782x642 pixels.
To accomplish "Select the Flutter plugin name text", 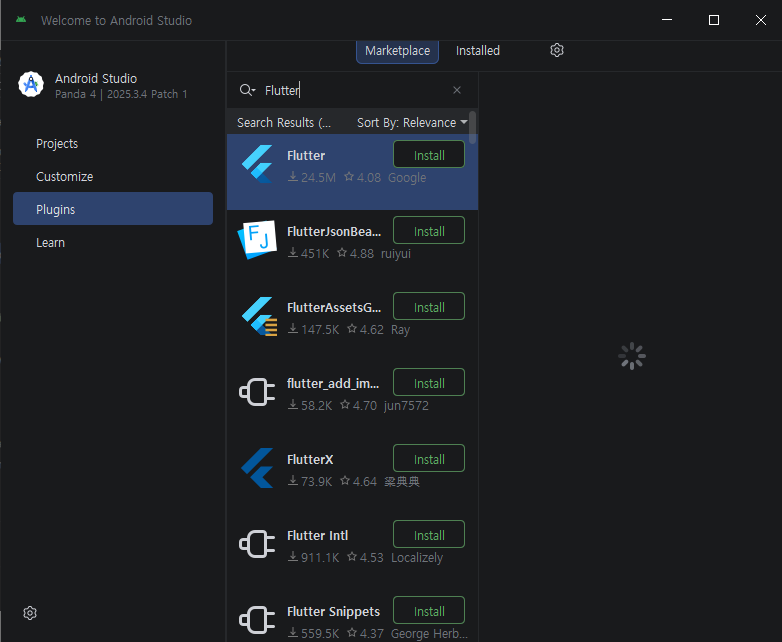I will [x=306, y=156].
